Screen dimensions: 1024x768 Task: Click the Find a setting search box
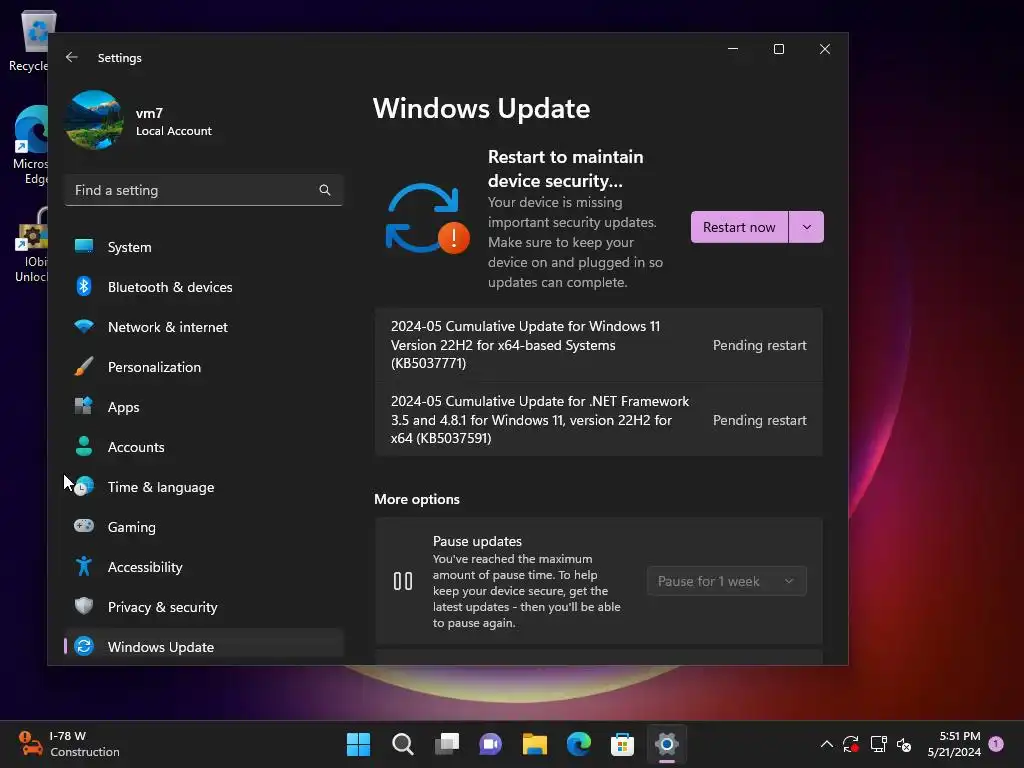pos(204,190)
